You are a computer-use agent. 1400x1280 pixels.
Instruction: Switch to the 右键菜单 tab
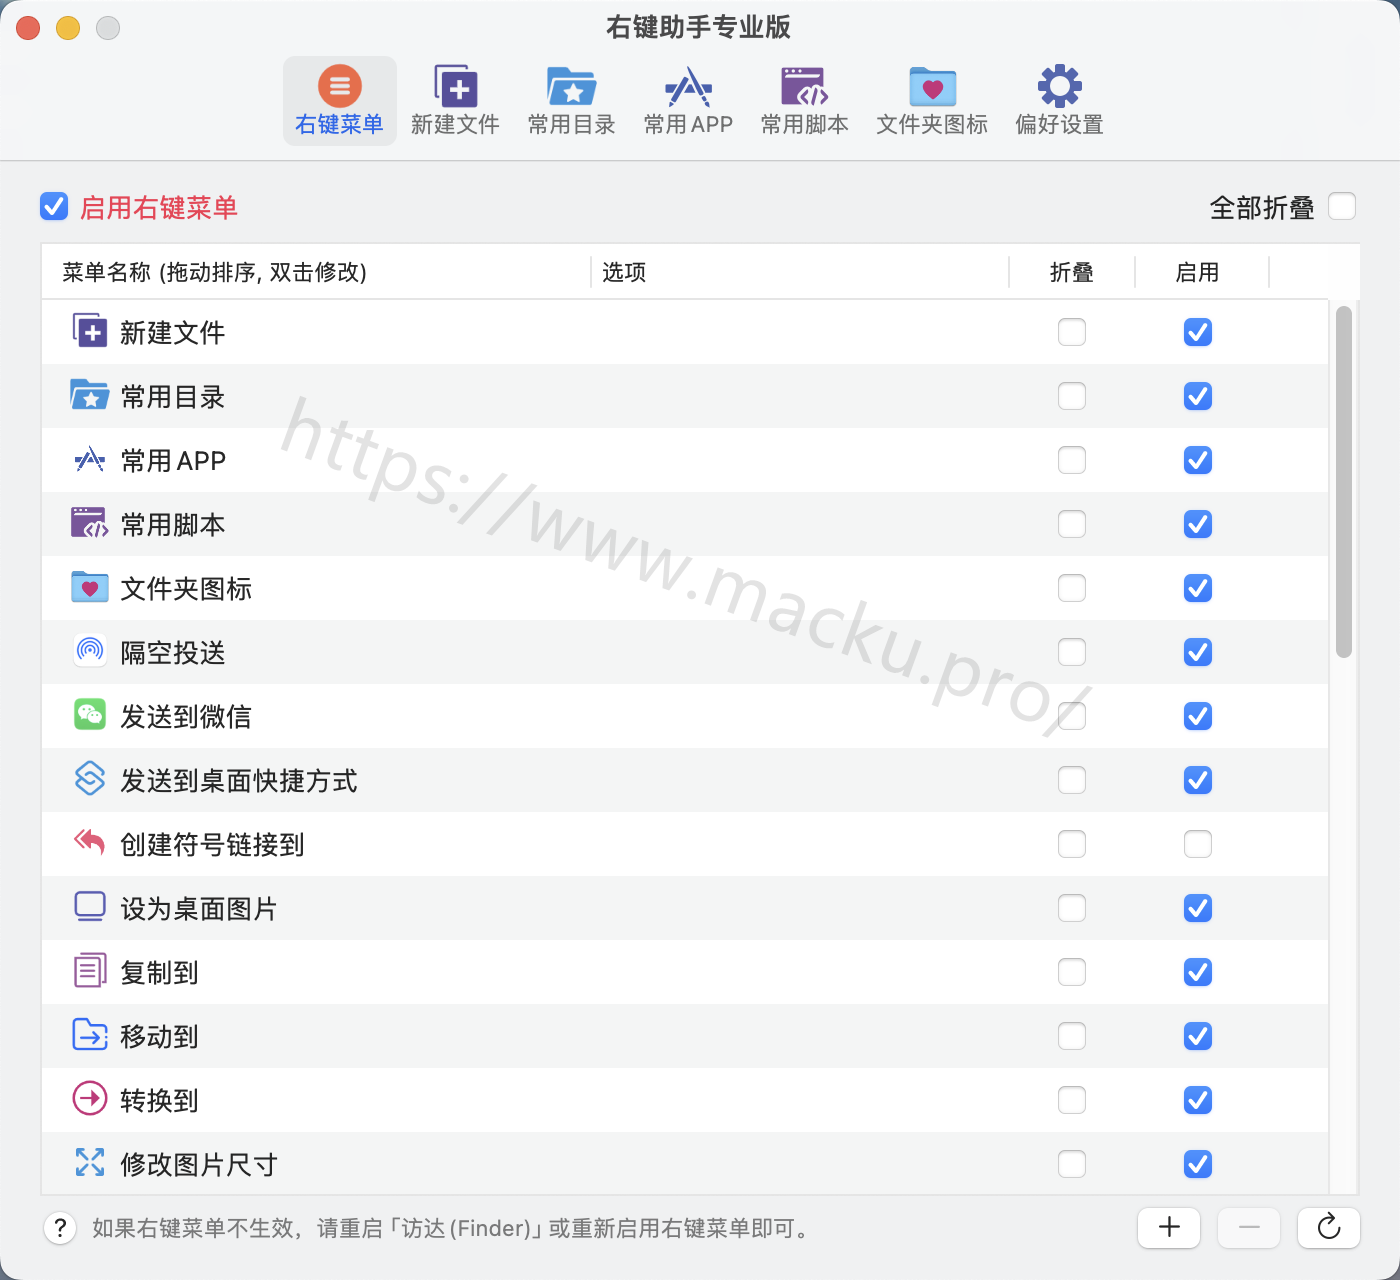[x=339, y=100]
